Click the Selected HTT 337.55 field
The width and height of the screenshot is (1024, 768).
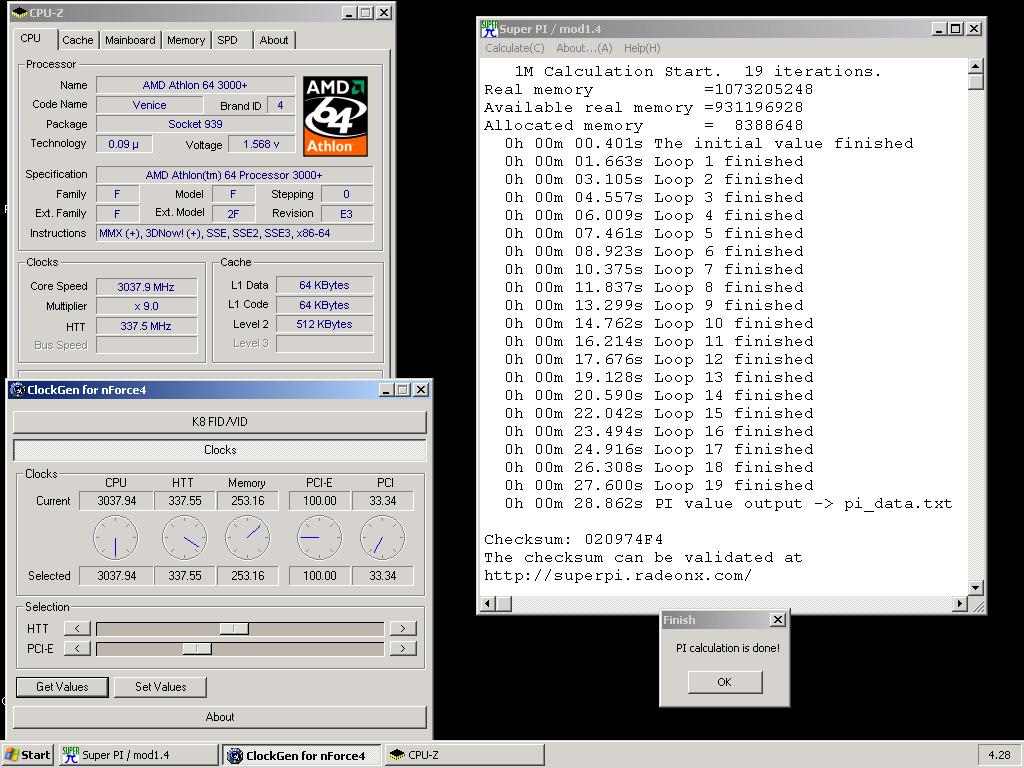tap(185, 576)
